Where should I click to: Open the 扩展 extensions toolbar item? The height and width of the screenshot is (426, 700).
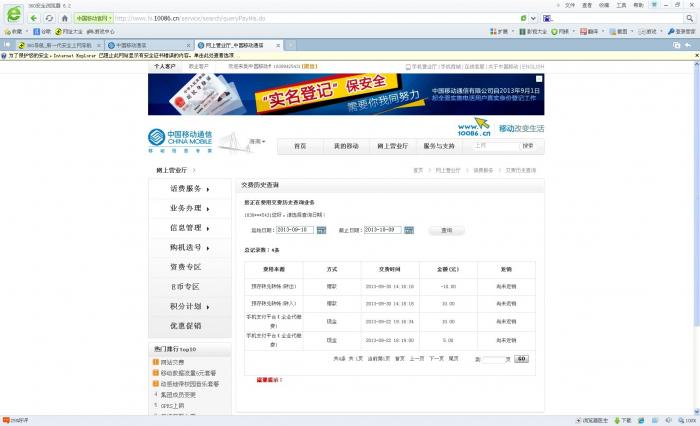500,32
